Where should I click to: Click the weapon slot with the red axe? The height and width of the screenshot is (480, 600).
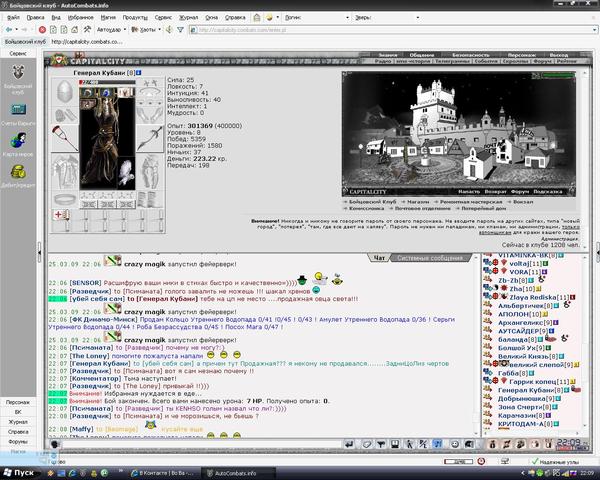pyautogui.click(x=65, y=138)
